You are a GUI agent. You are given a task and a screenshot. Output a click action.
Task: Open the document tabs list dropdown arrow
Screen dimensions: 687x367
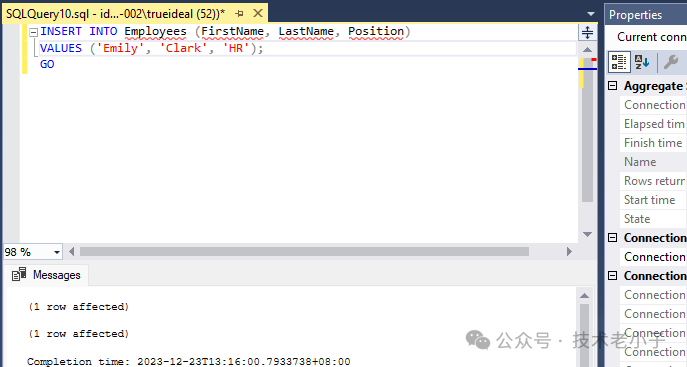point(591,14)
